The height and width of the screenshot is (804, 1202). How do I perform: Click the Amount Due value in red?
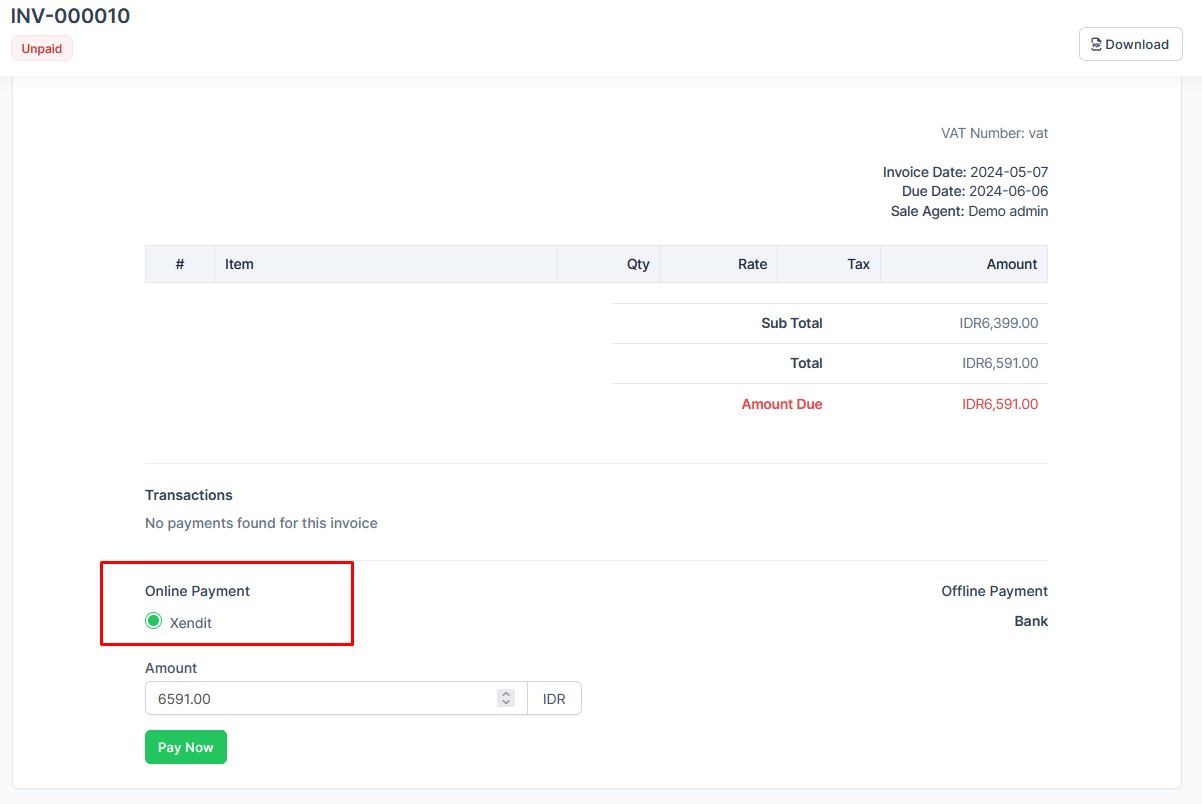point(1000,404)
